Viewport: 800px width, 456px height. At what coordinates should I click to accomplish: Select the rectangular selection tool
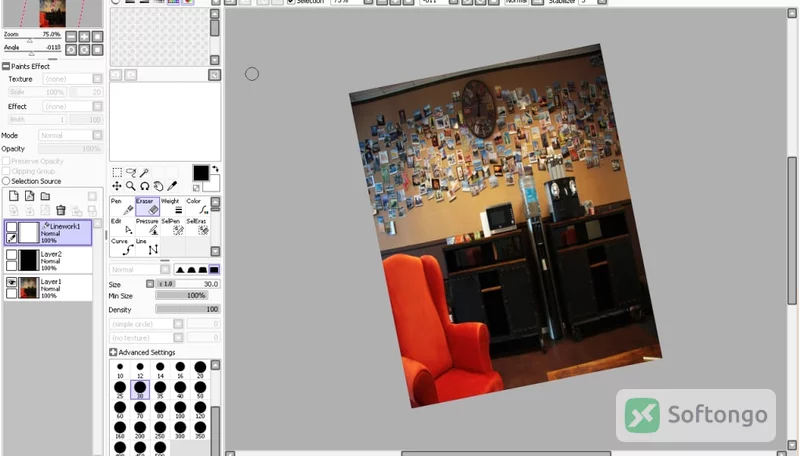point(117,172)
